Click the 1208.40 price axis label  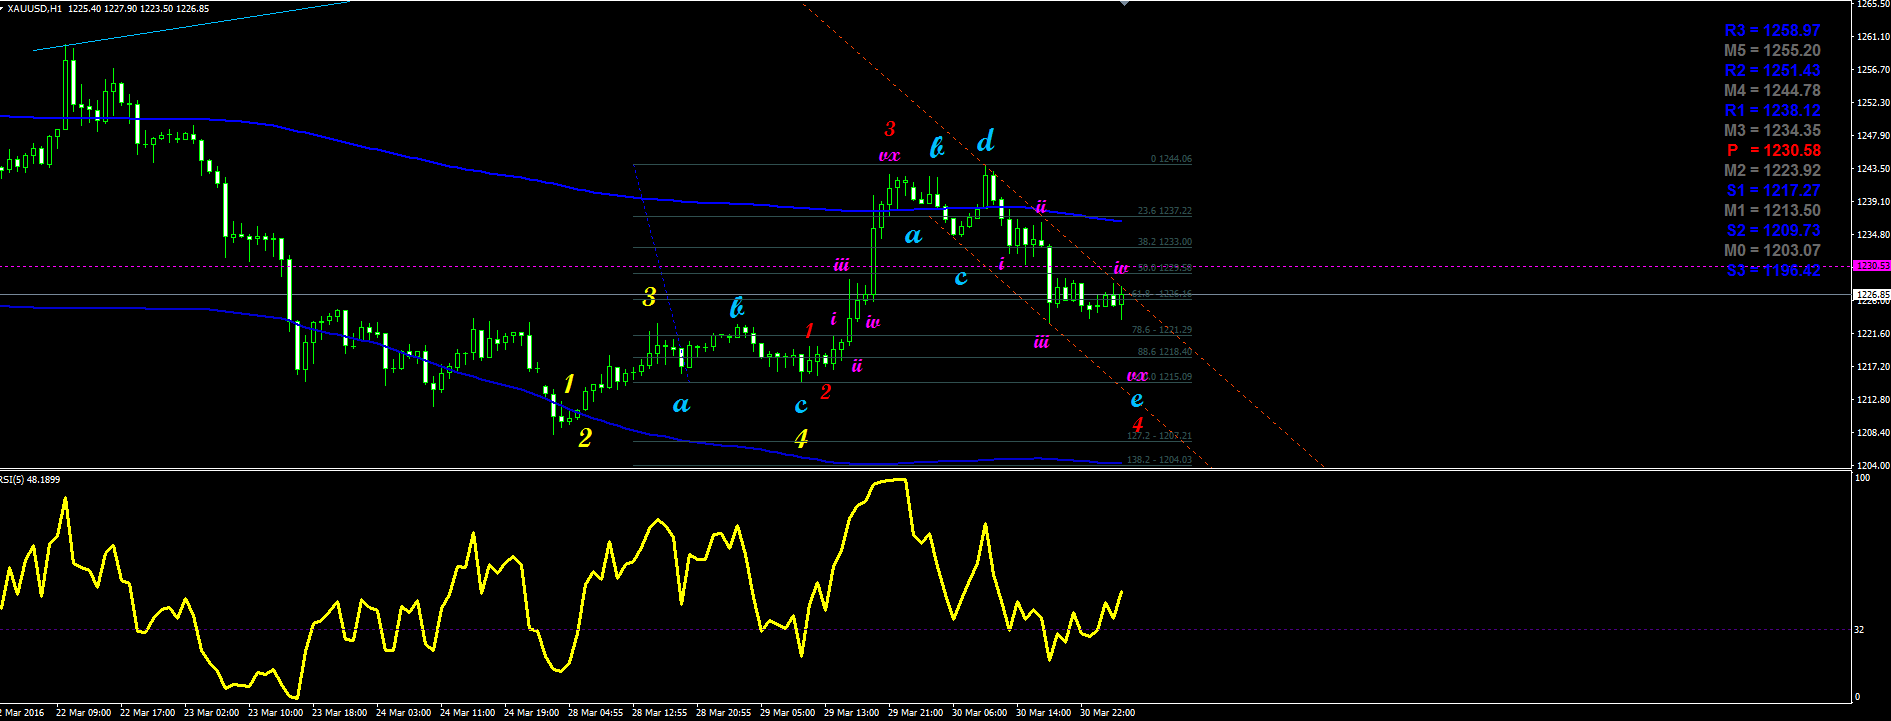(x=1872, y=433)
